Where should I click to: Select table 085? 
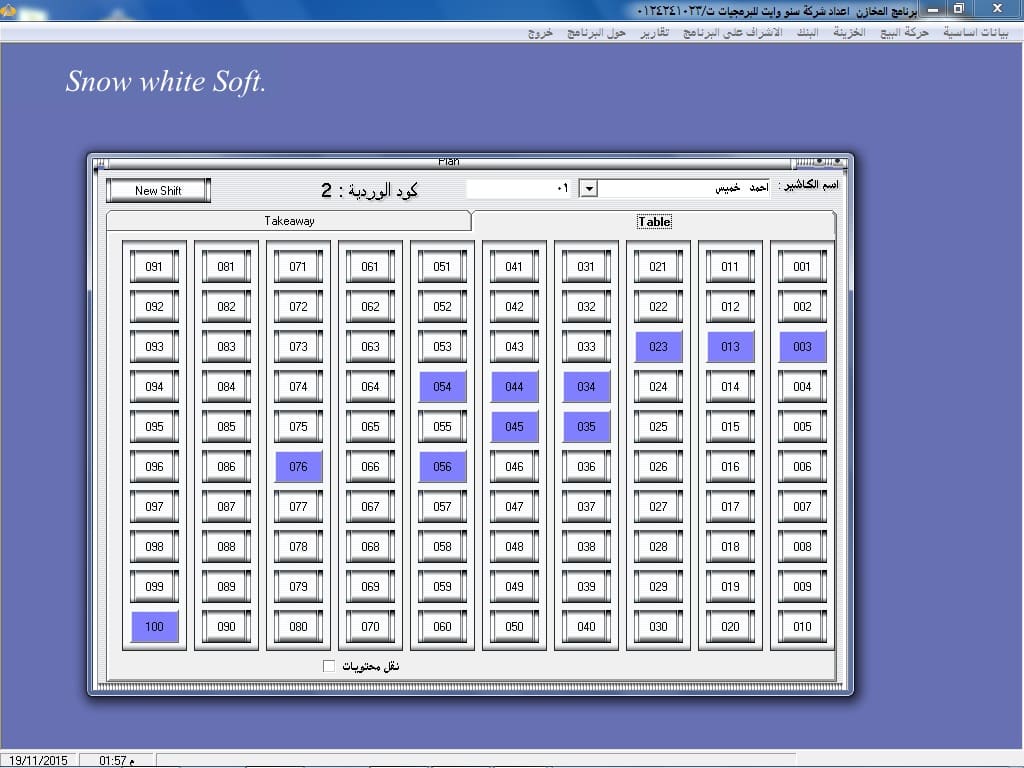click(x=226, y=426)
